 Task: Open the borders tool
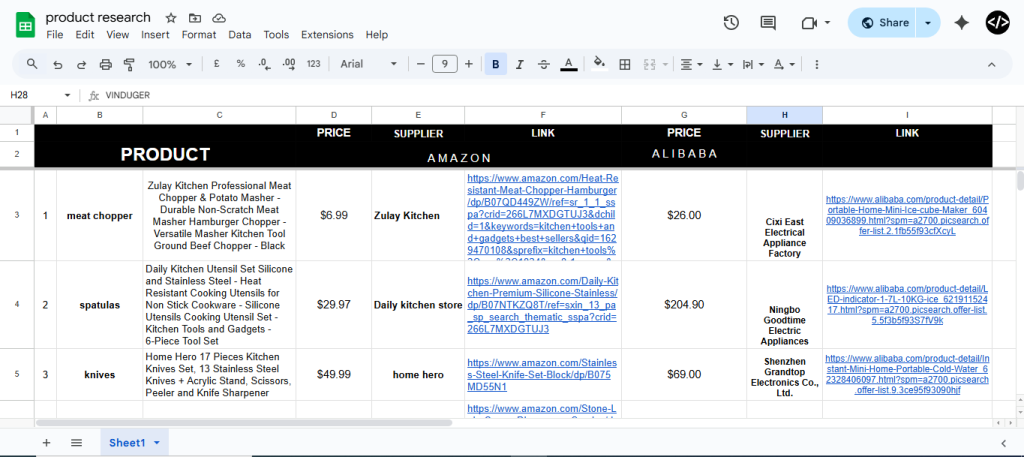pos(624,64)
